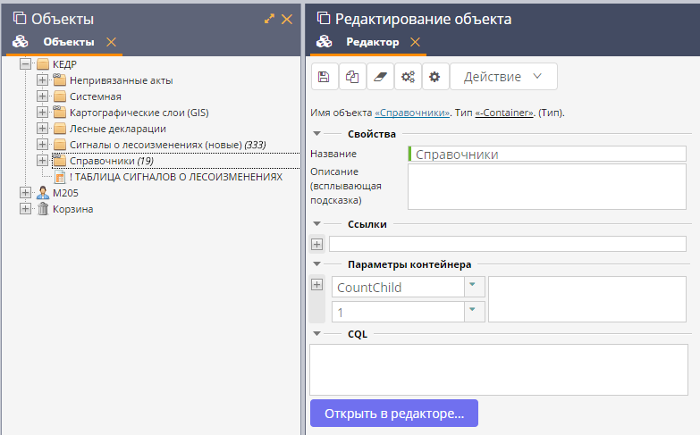Close the Редактор tab
This screenshot has width=700, height=435.
pos(415,42)
